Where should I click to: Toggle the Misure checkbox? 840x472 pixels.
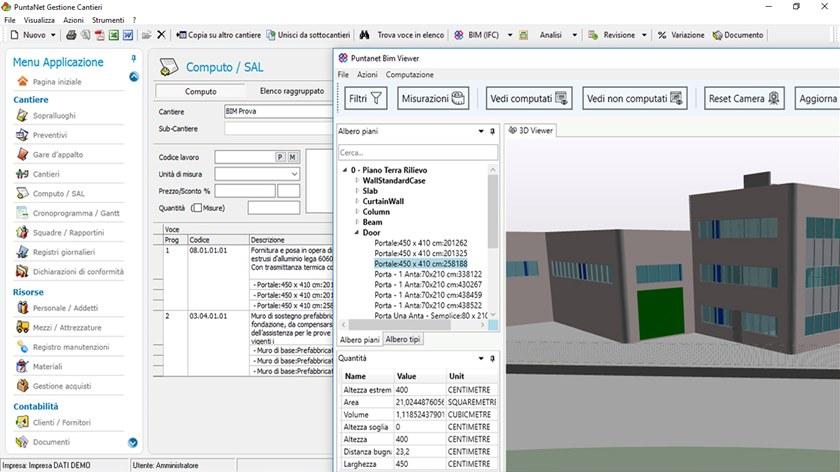[x=195, y=208]
